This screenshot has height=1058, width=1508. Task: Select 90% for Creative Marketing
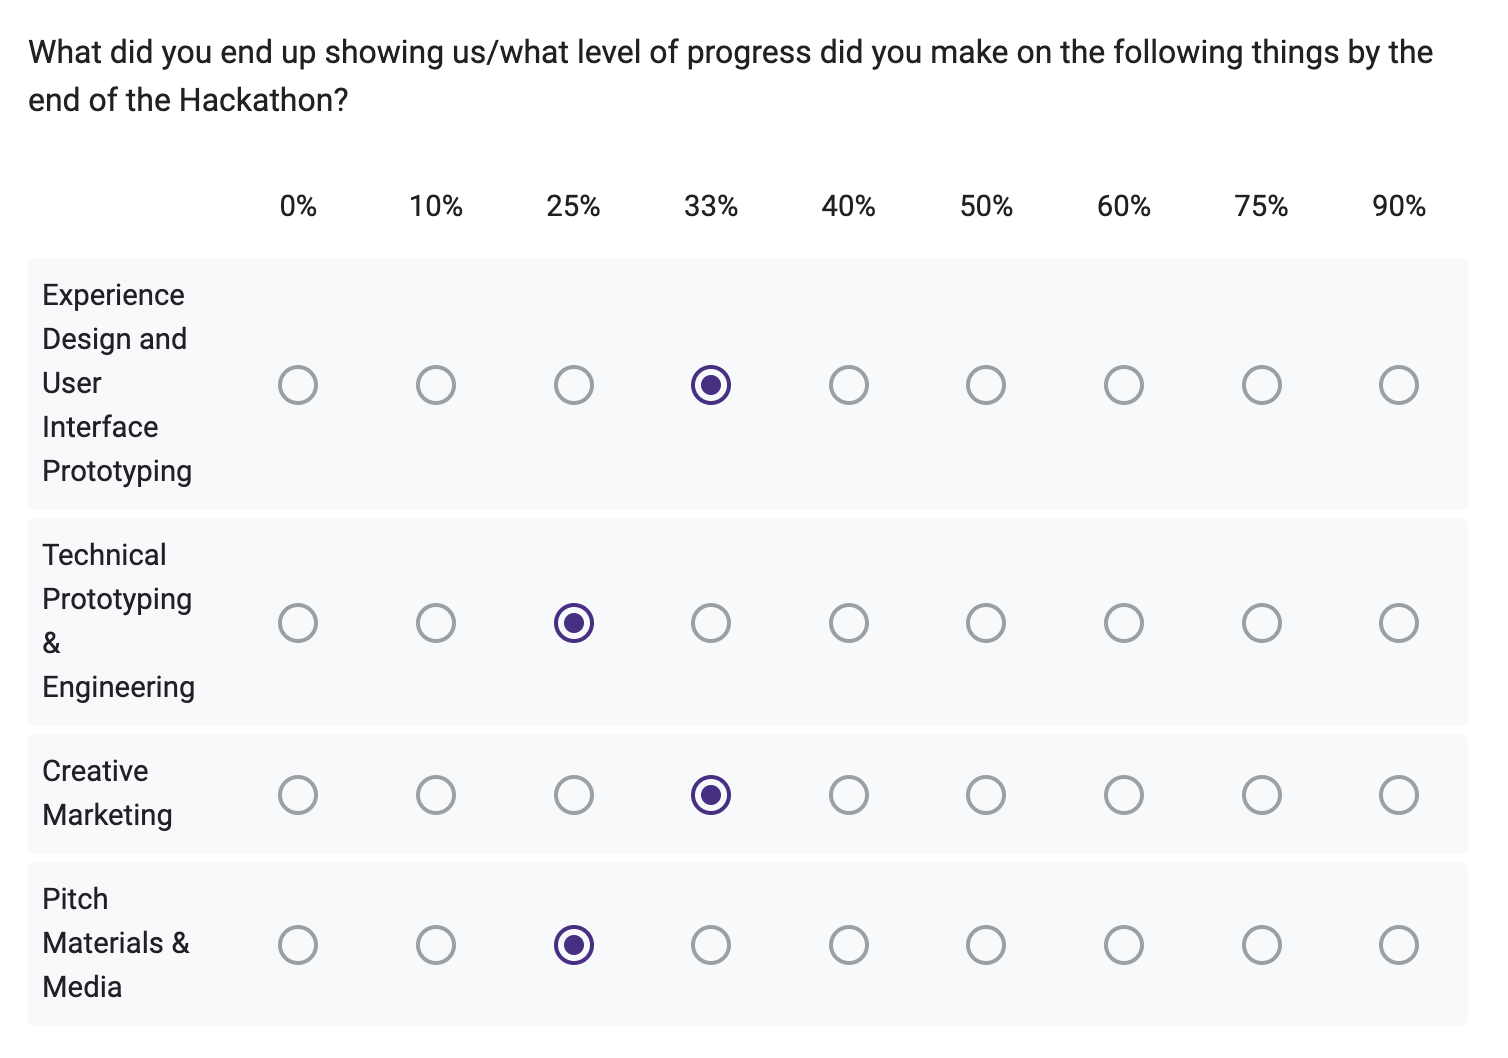[1399, 795]
